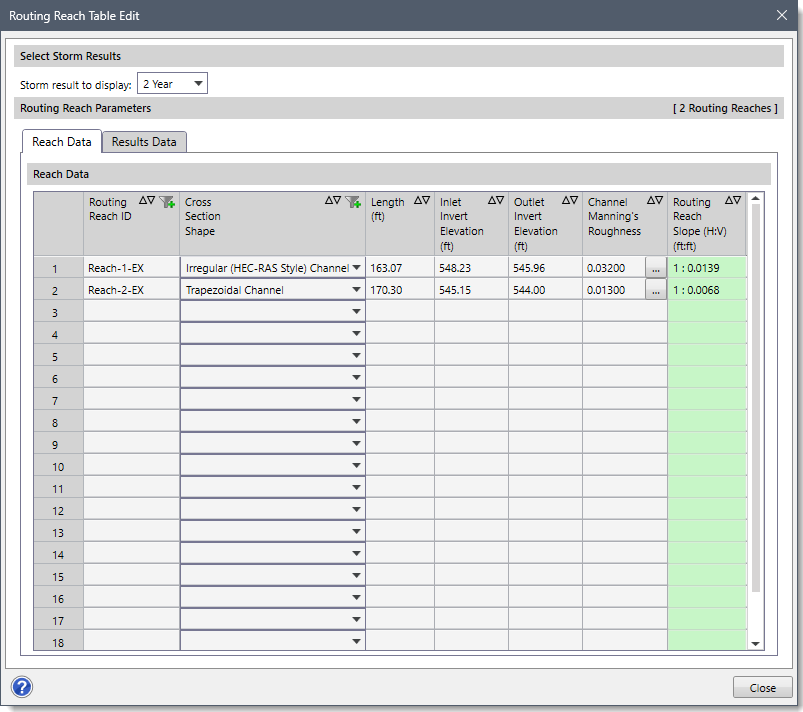Select the Reach-1-EX ID cell
The width and height of the screenshot is (803, 712).
pos(132,268)
